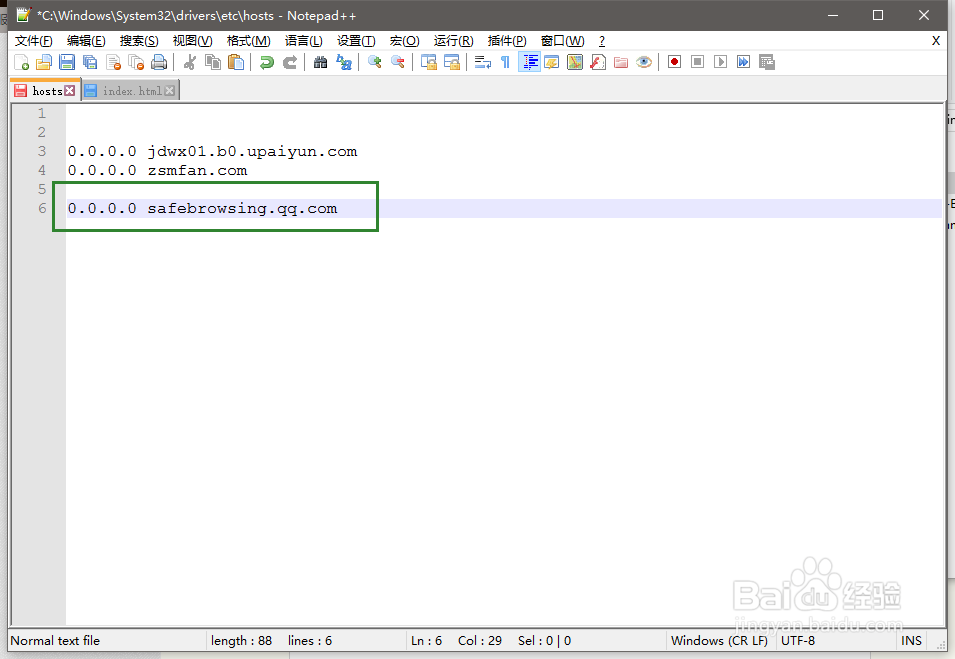Undo the last edit with the green arrow
Image resolution: width=955 pixels, height=659 pixels.
266,62
